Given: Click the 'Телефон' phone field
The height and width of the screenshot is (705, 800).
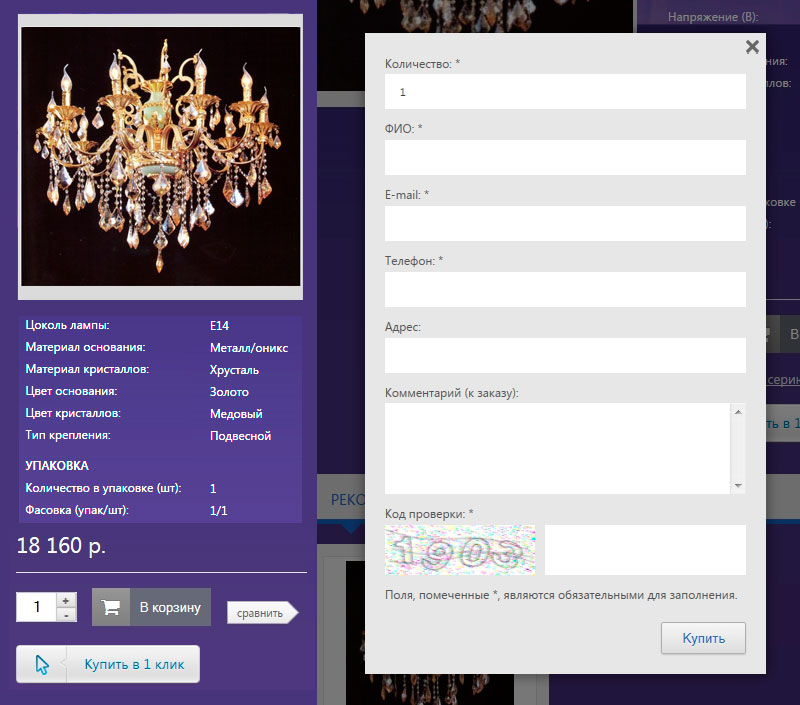Looking at the screenshot, I should pos(565,290).
